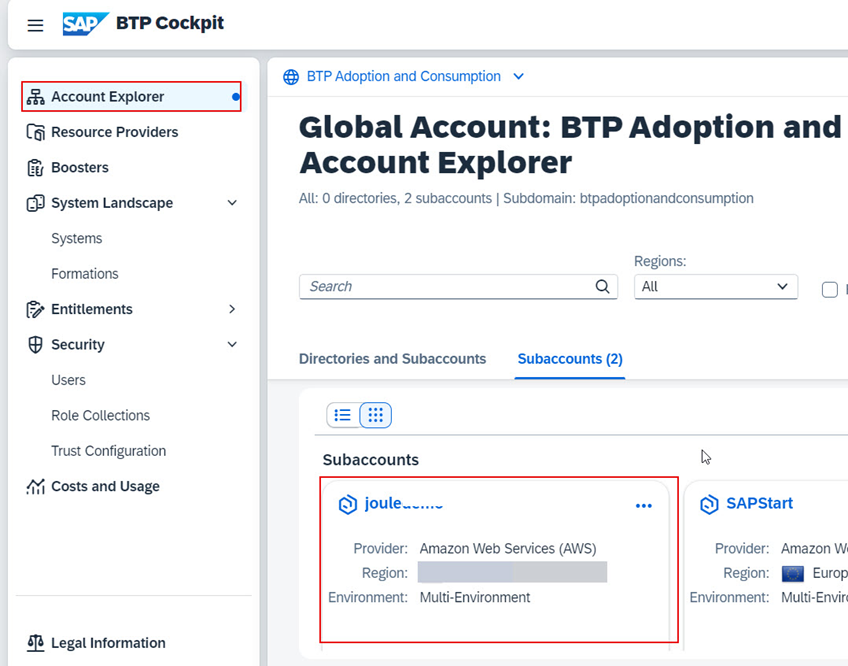Collapse the System Landscape section
The width and height of the screenshot is (848, 666).
tap(232, 203)
